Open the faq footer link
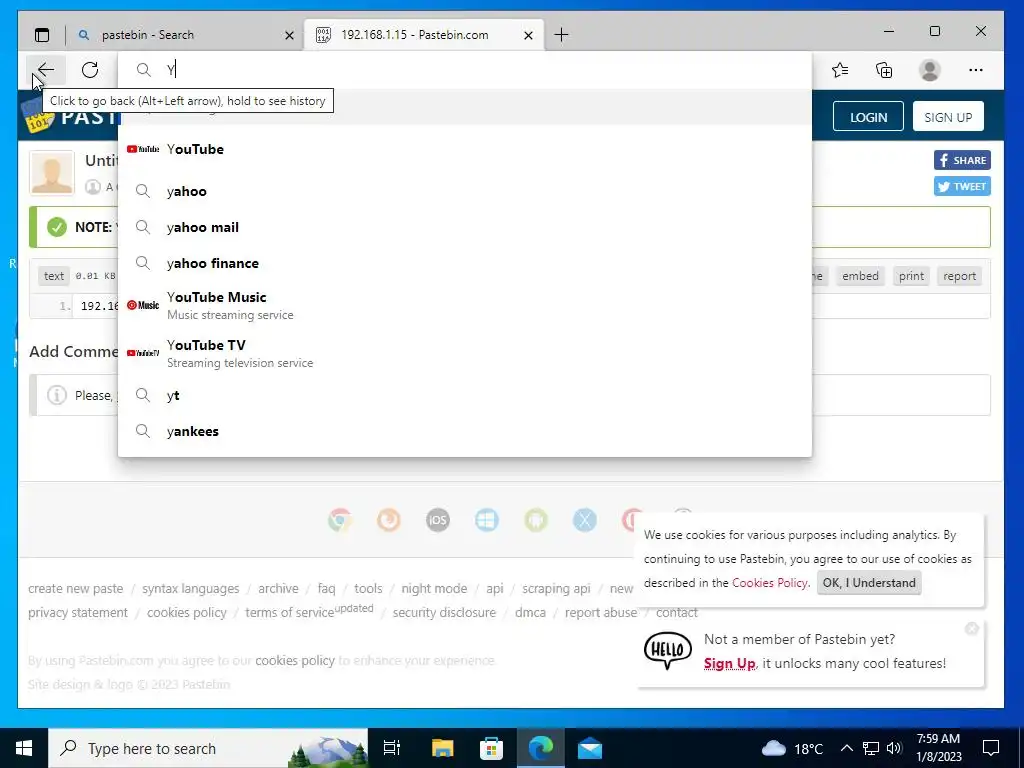This screenshot has width=1024, height=768. 327,588
